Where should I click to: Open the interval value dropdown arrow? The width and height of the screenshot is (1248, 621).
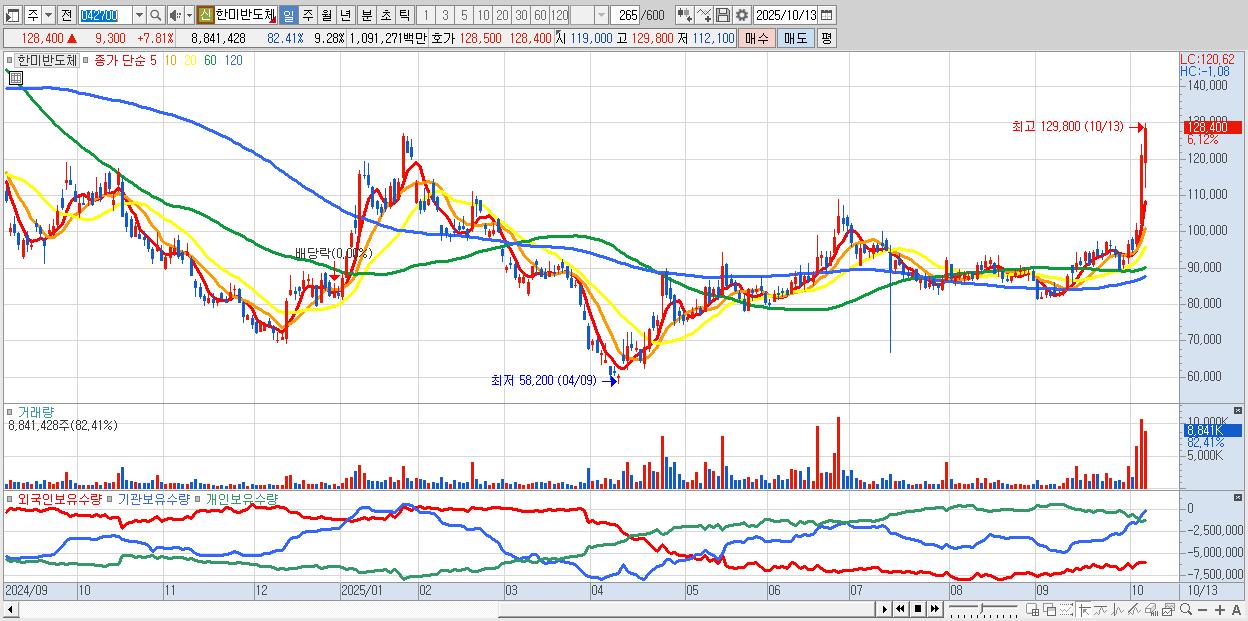point(601,15)
